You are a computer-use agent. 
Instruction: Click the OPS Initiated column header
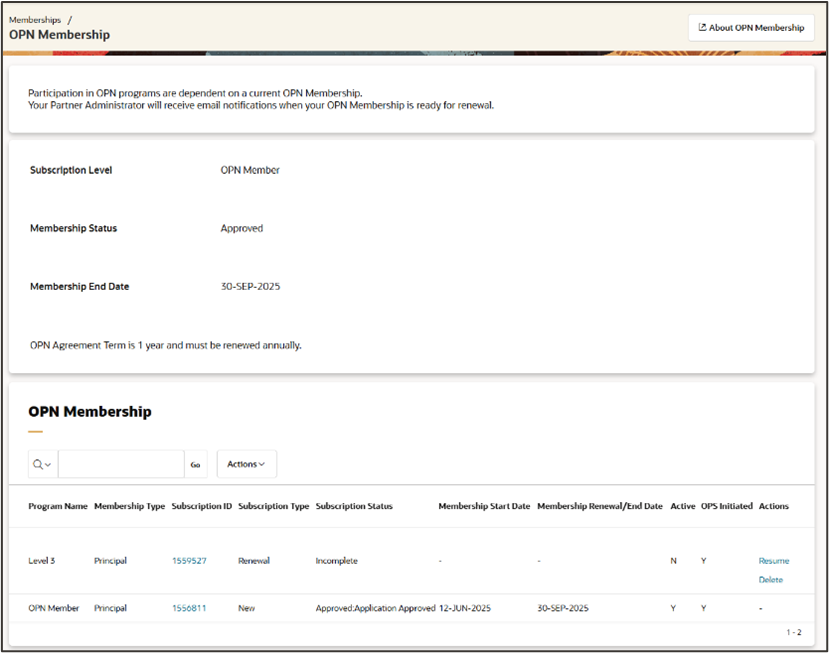726,506
